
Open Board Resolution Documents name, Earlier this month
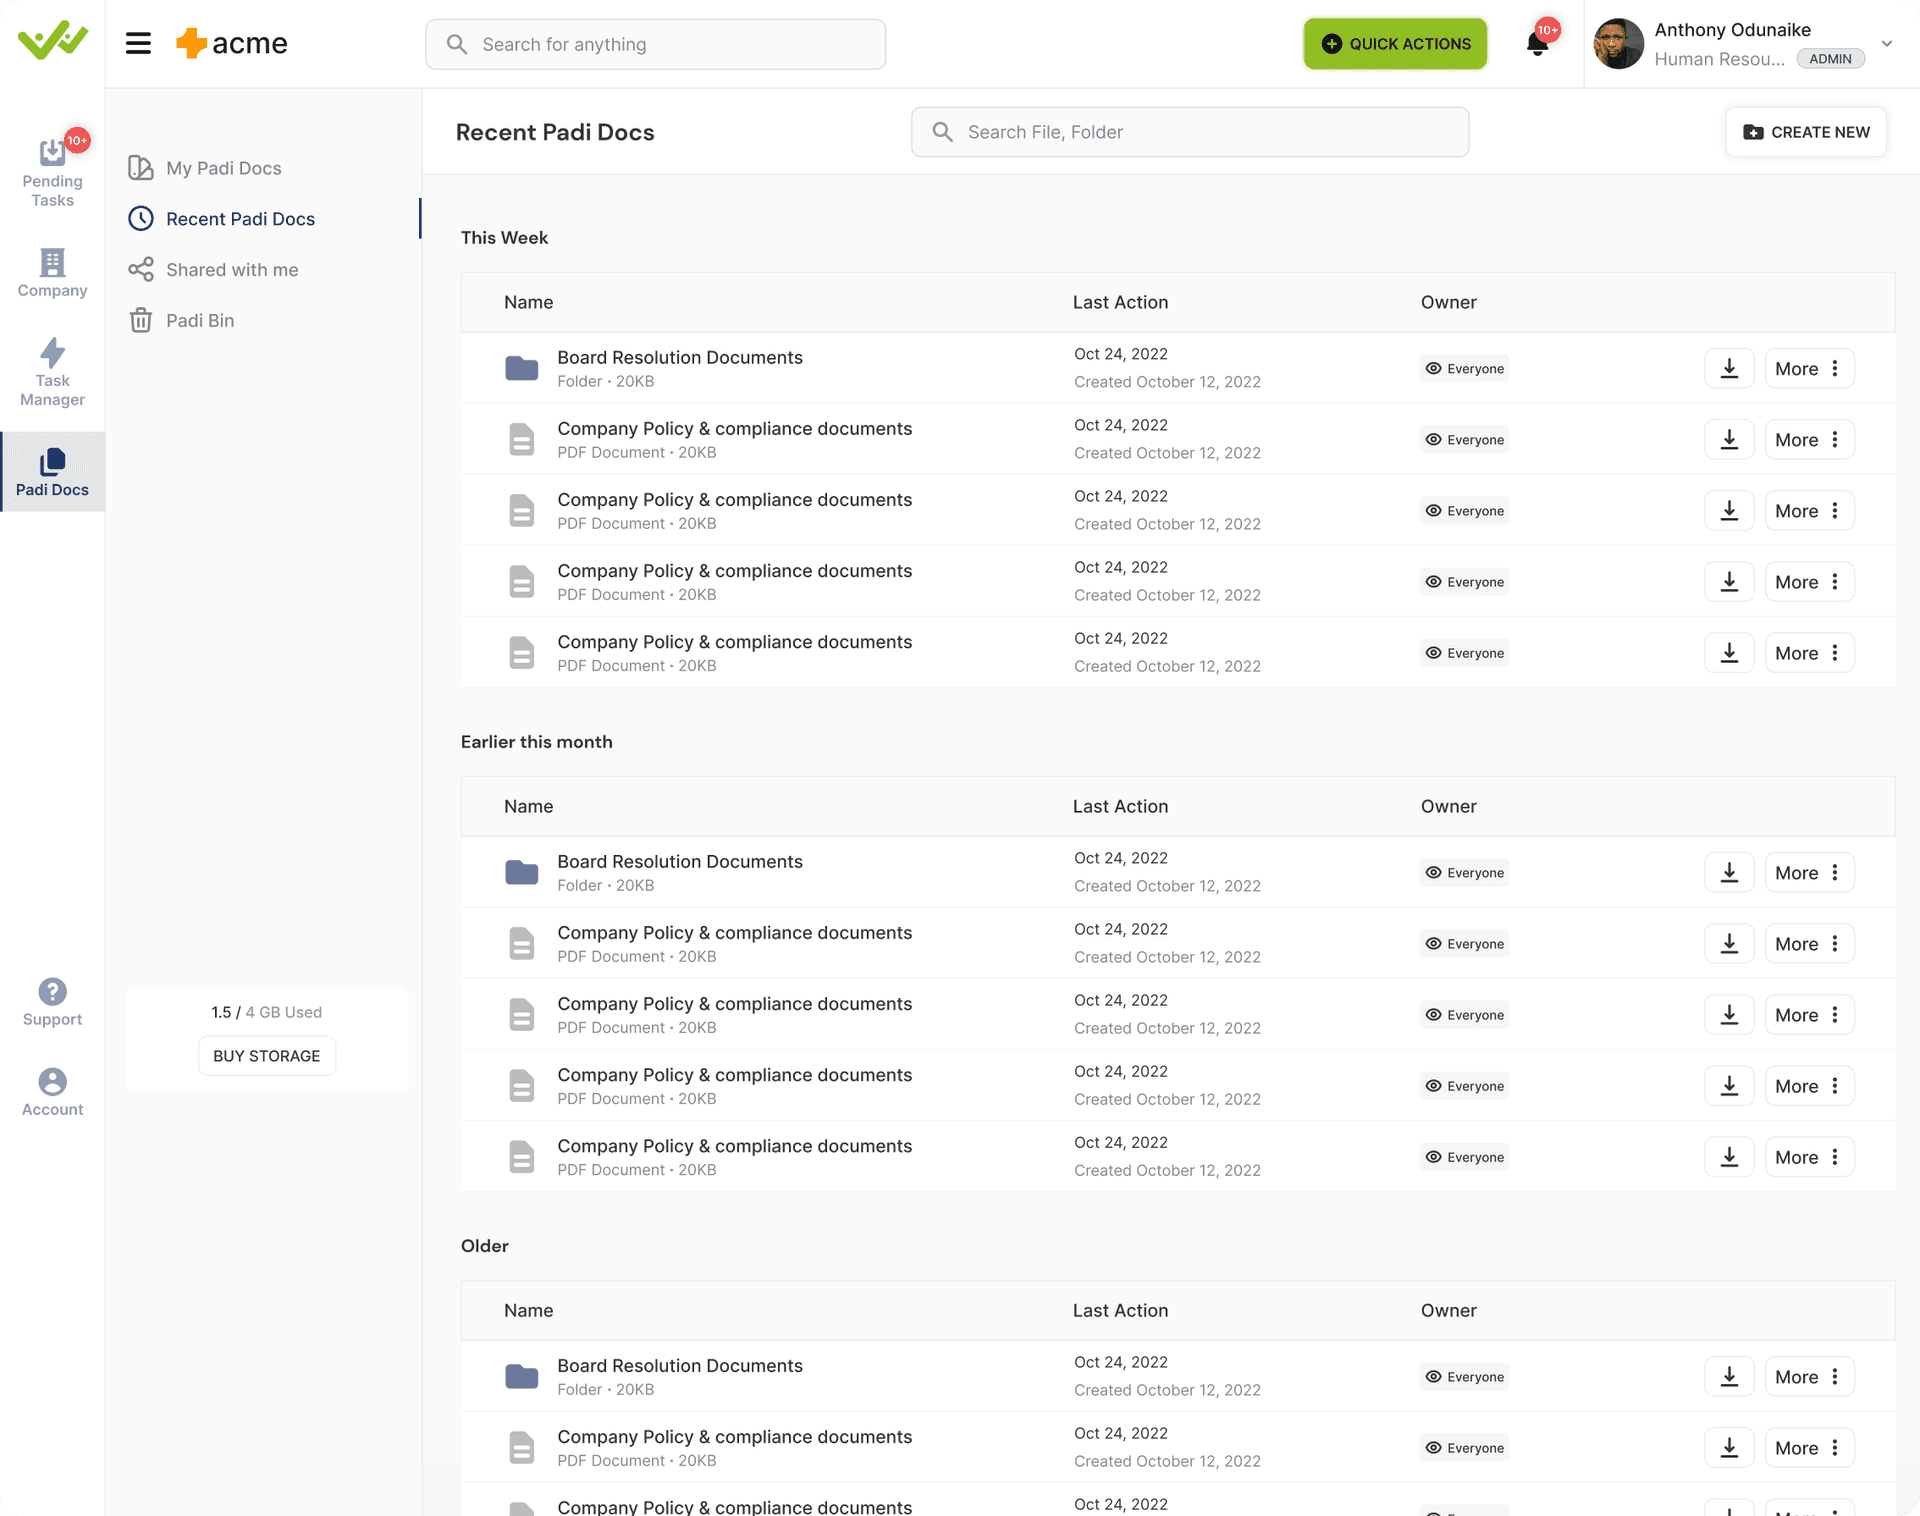[680, 862]
